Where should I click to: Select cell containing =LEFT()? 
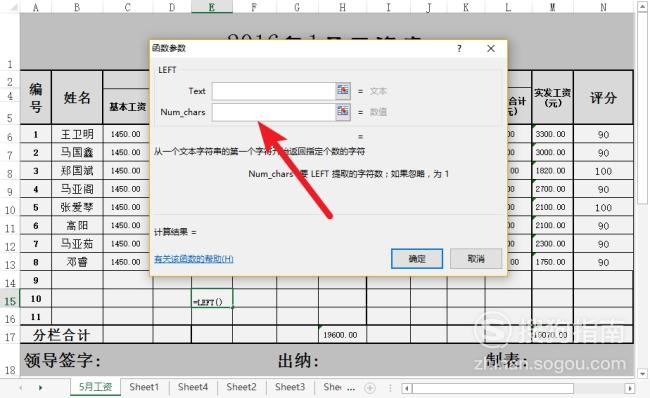click(x=212, y=298)
